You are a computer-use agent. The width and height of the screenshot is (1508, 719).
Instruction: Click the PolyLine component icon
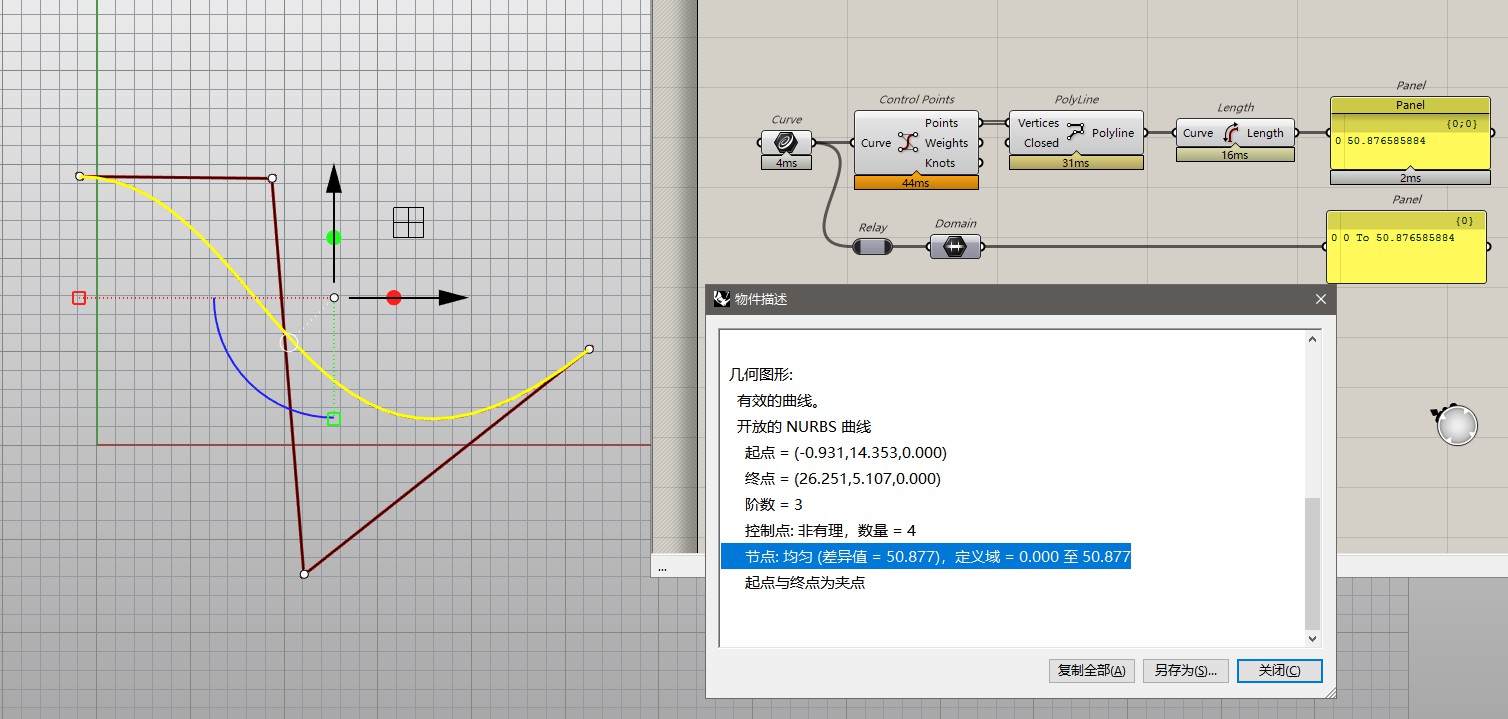tap(1075, 132)
